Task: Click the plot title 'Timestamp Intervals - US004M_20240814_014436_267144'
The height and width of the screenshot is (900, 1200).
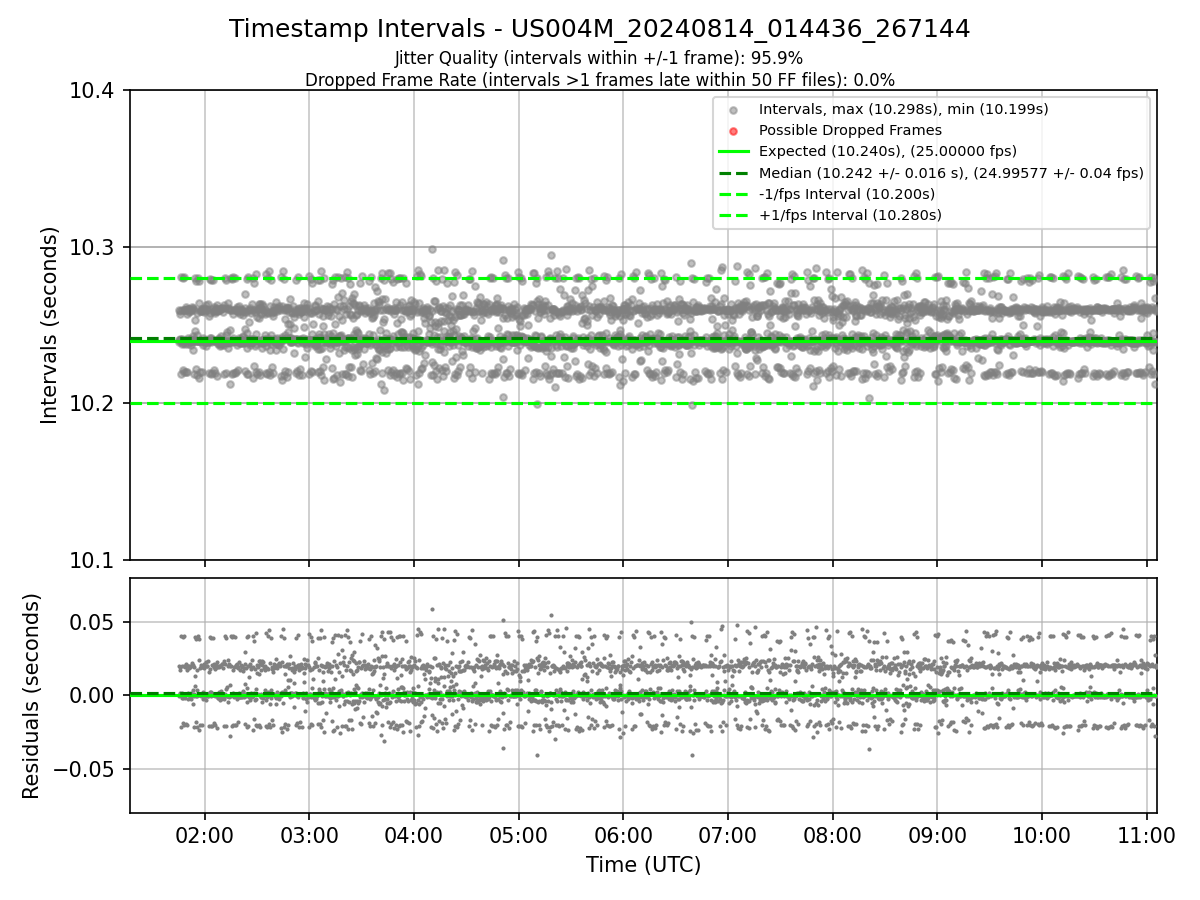Action: (x=600, y=29)
